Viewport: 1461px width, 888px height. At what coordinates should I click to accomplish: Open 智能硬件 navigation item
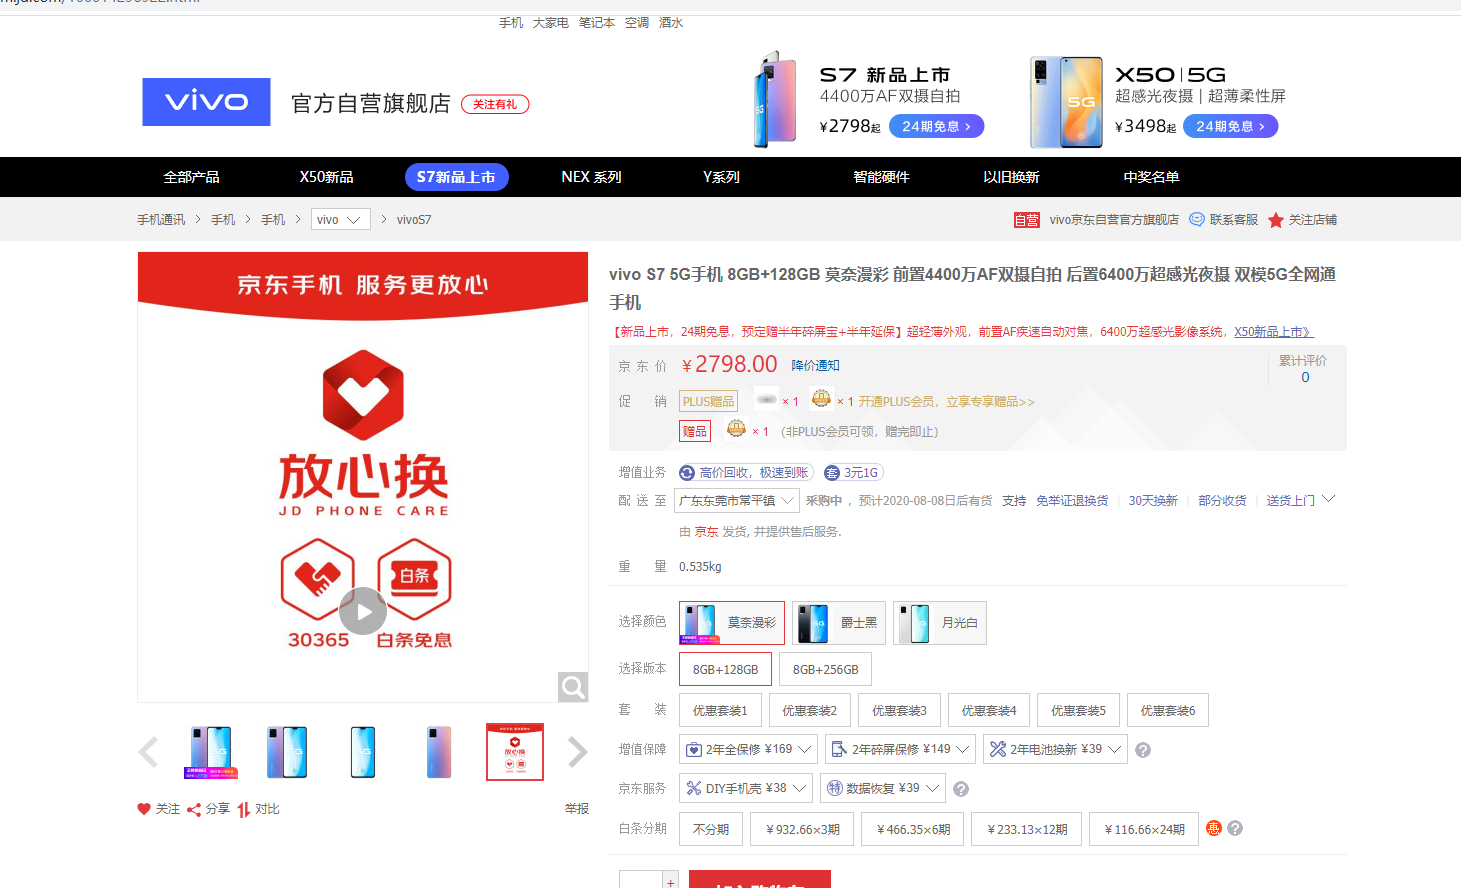(x=881, y=177)
